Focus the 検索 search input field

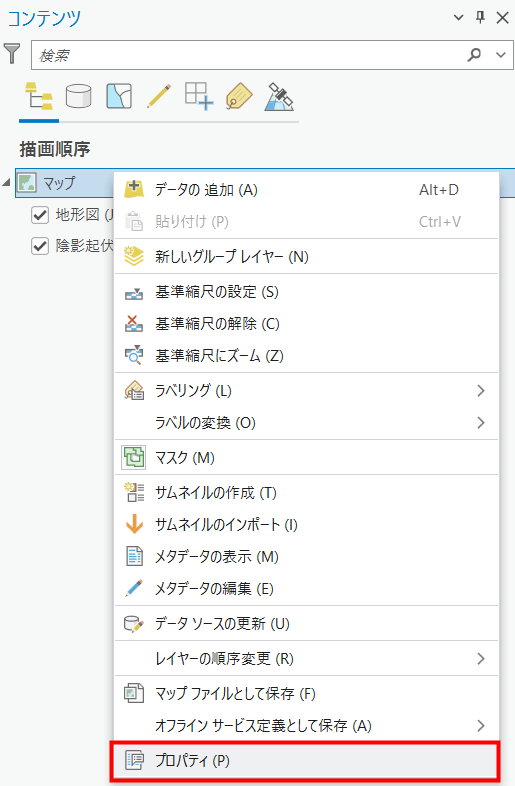click(248, 55)
